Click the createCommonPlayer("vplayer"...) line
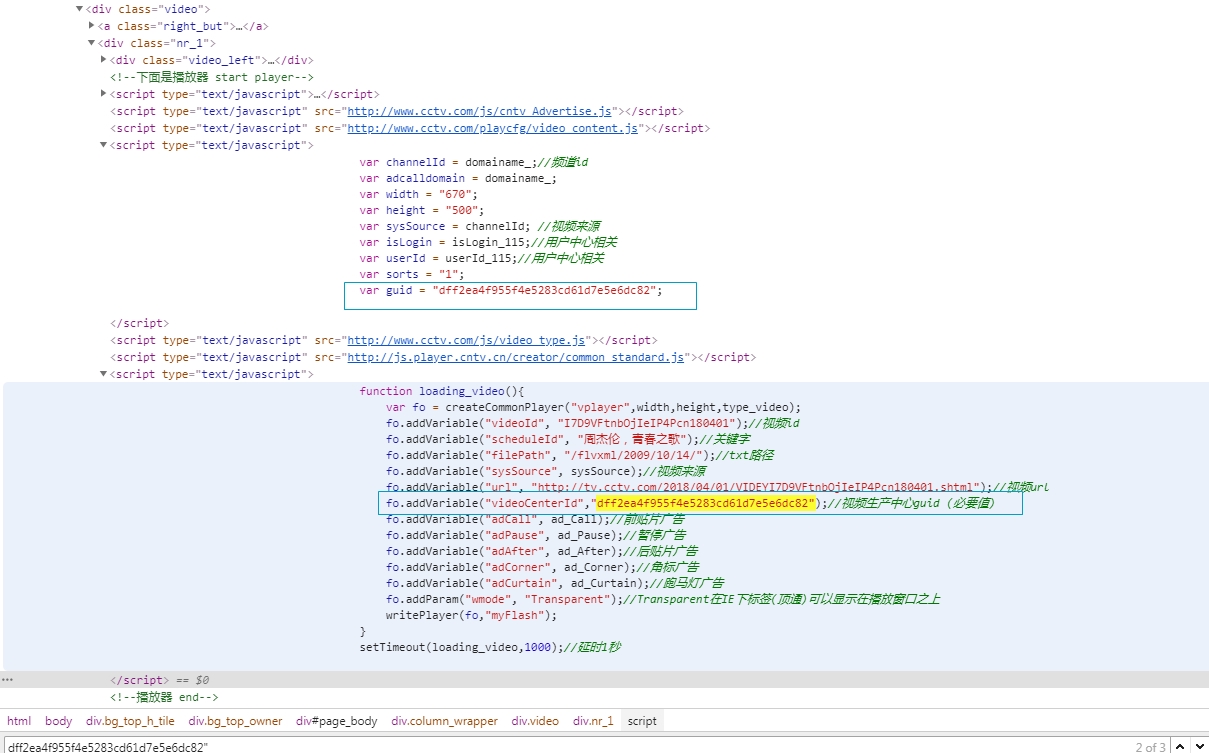1209x753 pixels. (594, 407)
